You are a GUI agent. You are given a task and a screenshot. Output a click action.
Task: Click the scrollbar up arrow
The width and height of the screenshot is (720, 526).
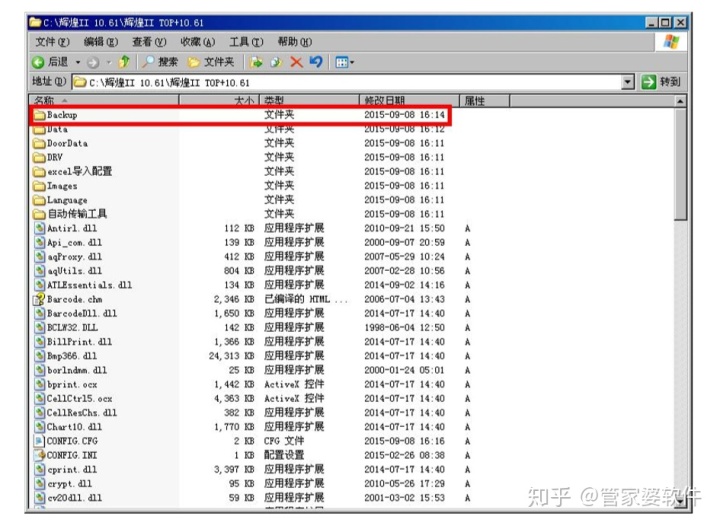click(x=680, y=101)
